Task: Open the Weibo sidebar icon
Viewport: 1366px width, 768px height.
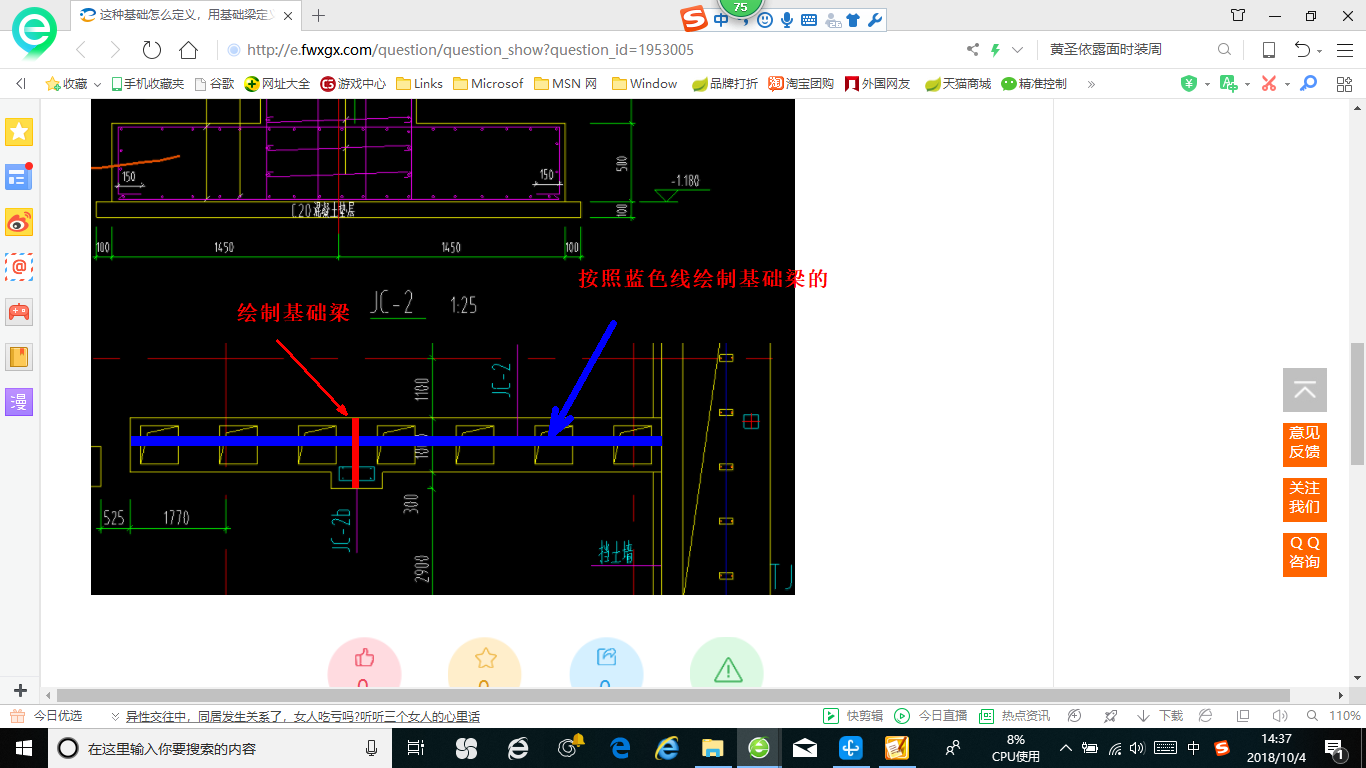Action: pos(19,222)
